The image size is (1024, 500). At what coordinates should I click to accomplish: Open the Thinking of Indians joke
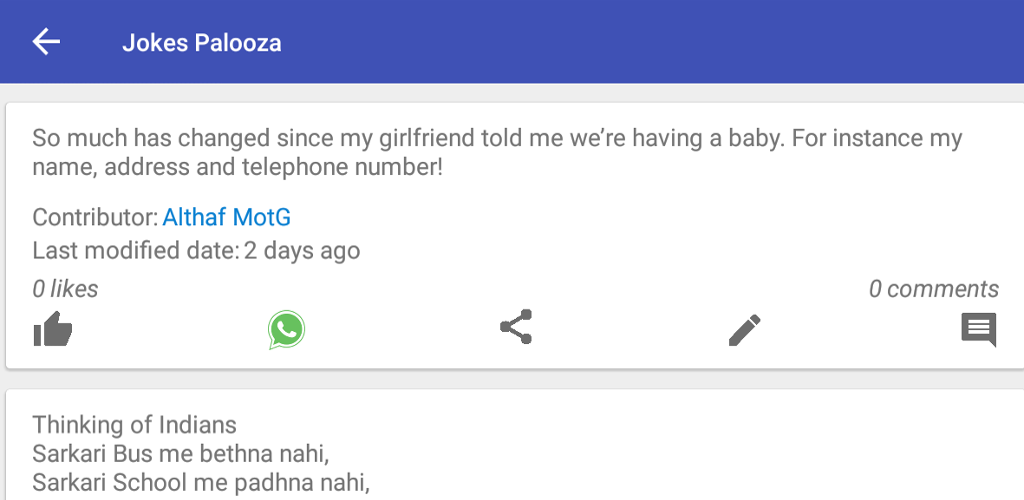135,425
